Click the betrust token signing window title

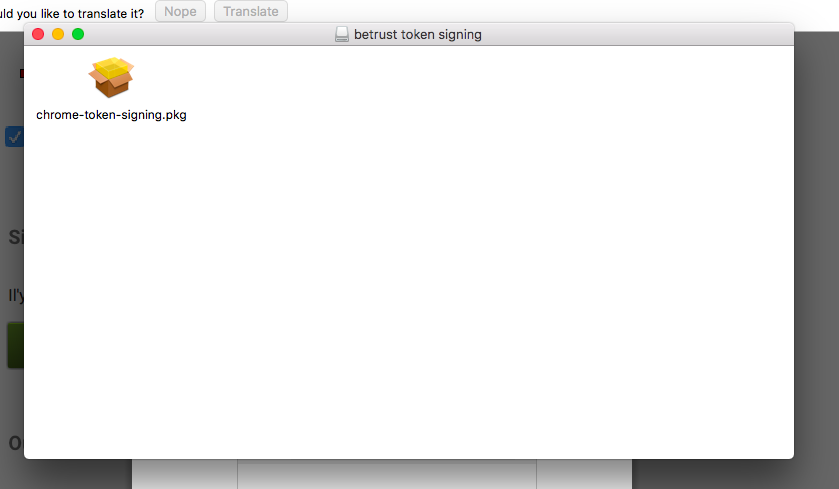(418, 35)
